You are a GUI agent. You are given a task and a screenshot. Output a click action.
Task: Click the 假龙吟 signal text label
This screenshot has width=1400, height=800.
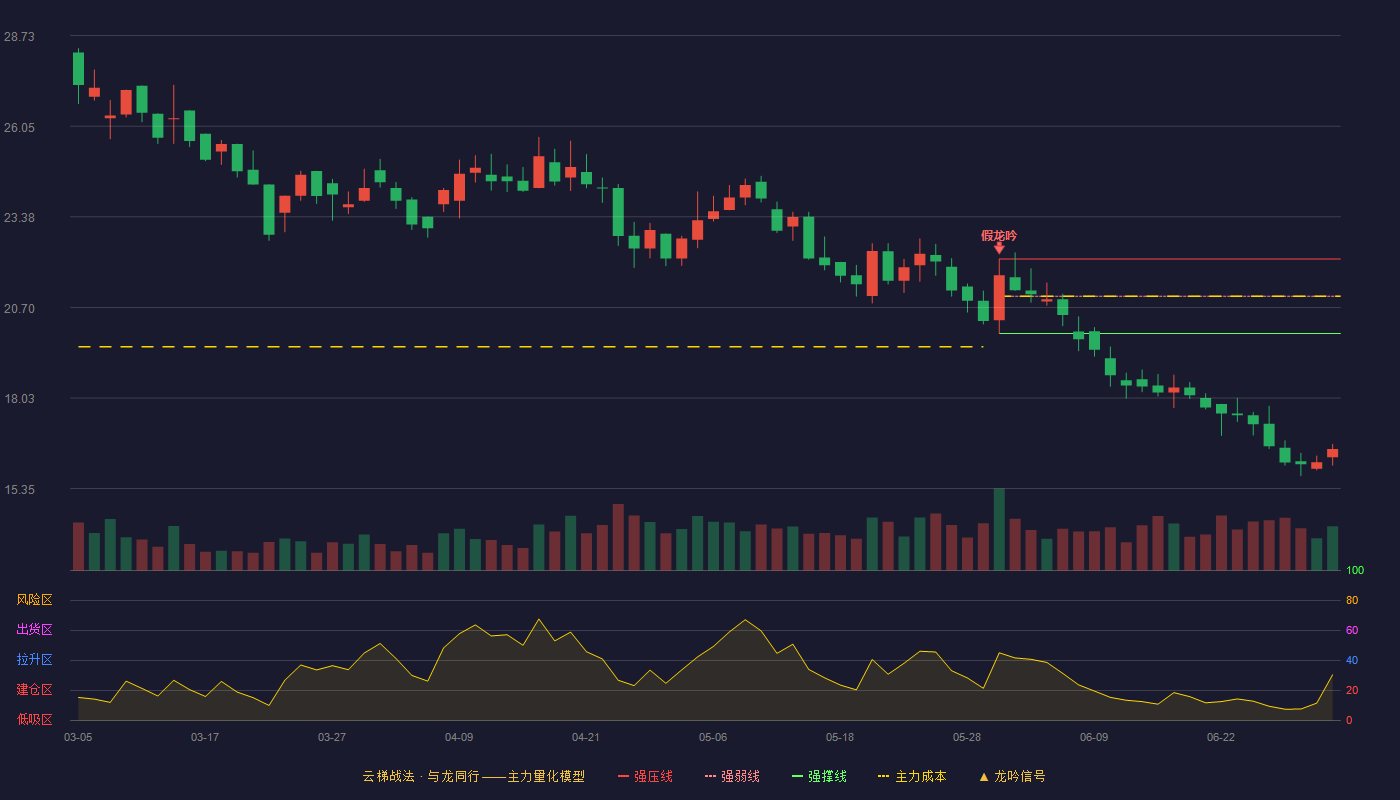(x=999, y=236)
